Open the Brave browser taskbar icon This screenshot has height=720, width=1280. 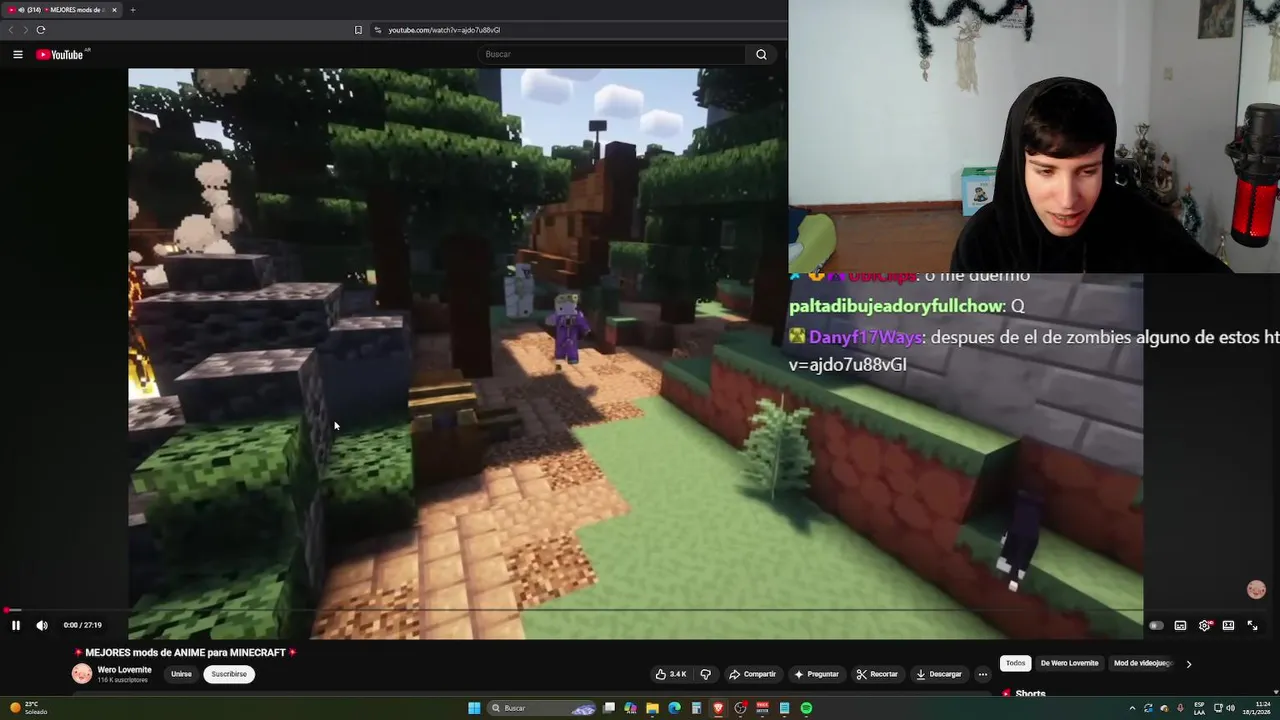click(x=718, y=708)
